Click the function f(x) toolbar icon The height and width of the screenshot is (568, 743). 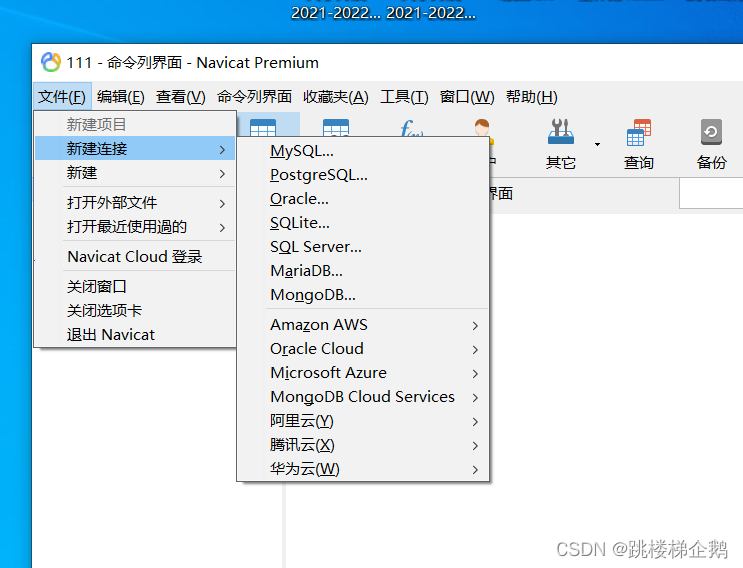click(x=411, y=127)
